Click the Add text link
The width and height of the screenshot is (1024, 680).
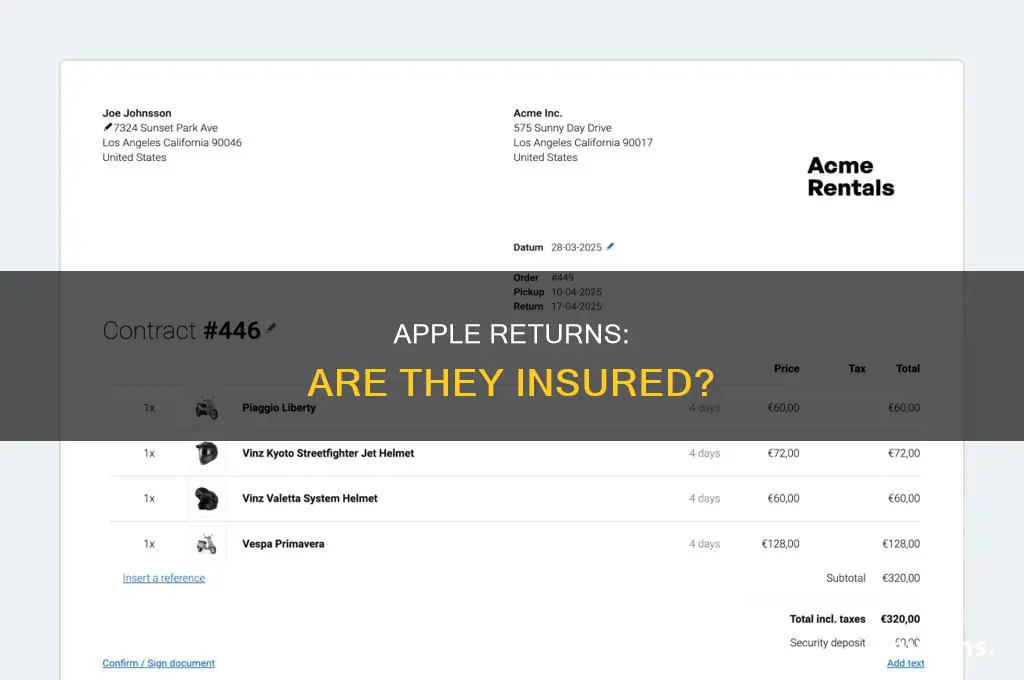tap(905, 663)
